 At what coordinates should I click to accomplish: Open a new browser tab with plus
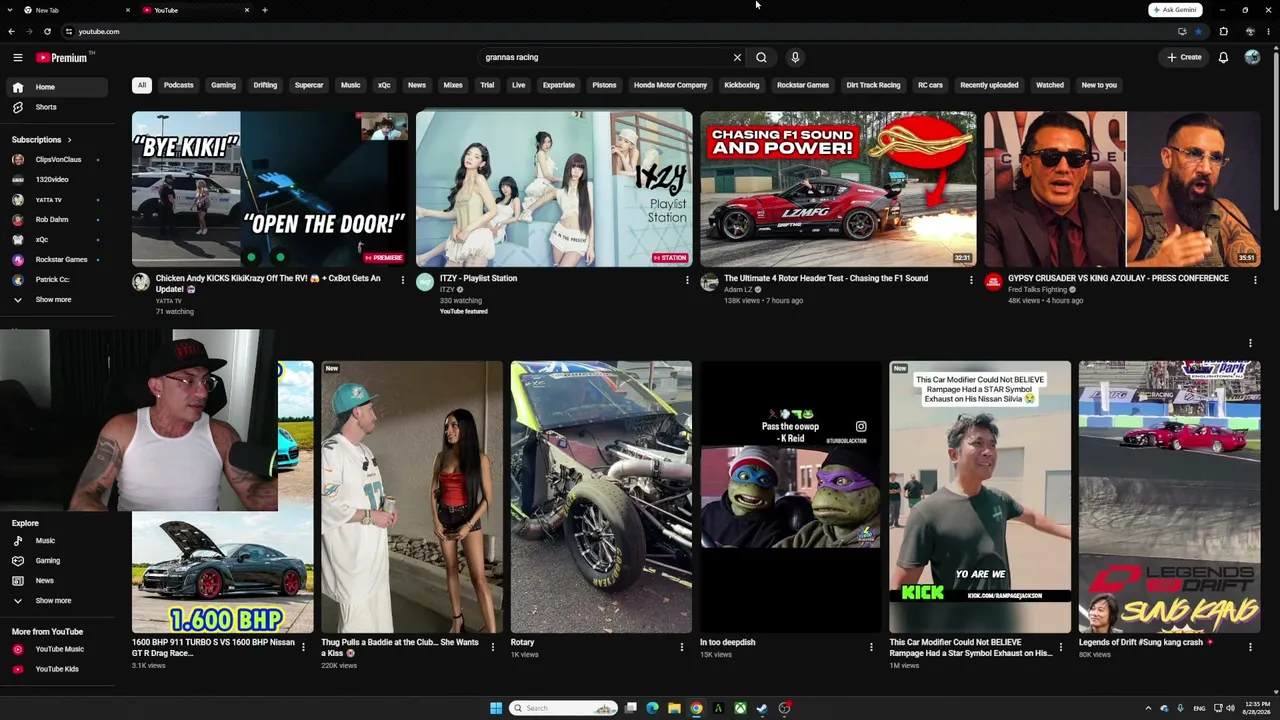point(264,10)
